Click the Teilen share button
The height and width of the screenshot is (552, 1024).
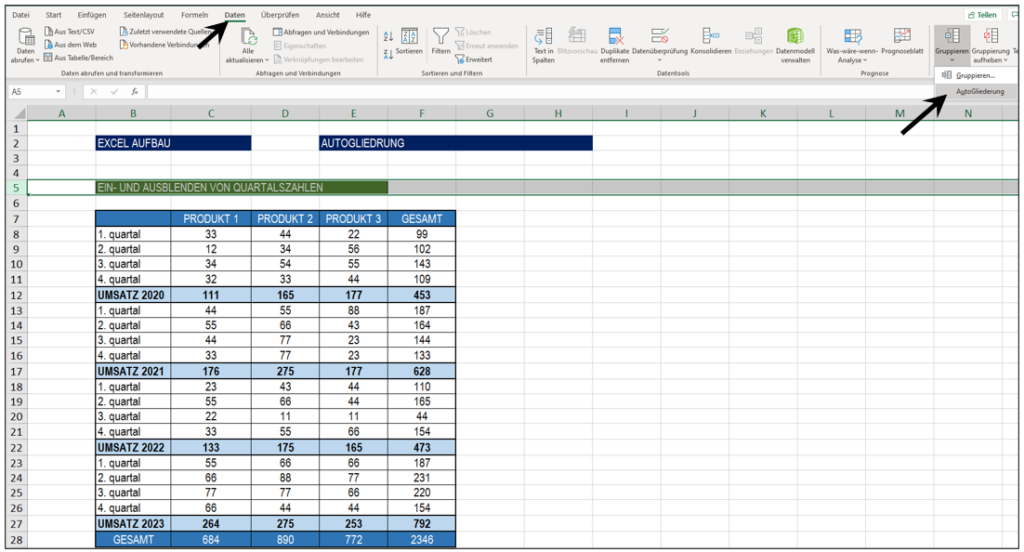point(983,14)
